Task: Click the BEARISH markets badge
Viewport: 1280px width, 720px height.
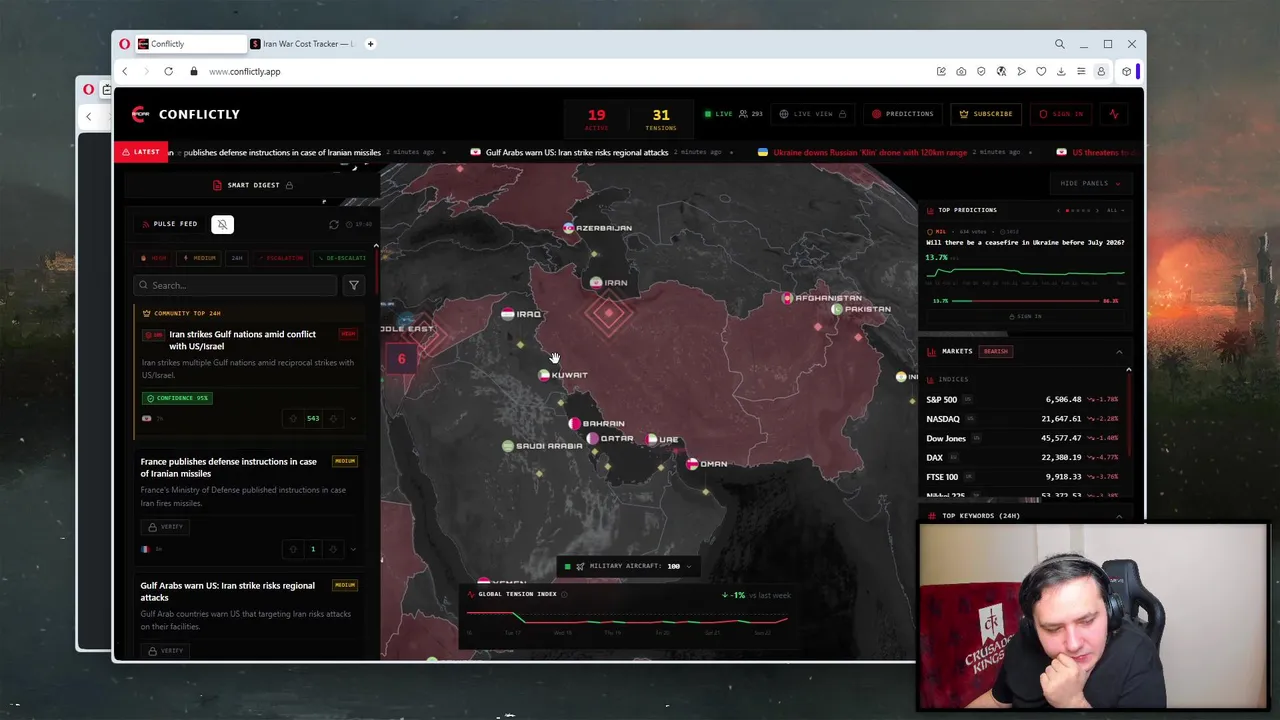Action: (x=996, y=352)
